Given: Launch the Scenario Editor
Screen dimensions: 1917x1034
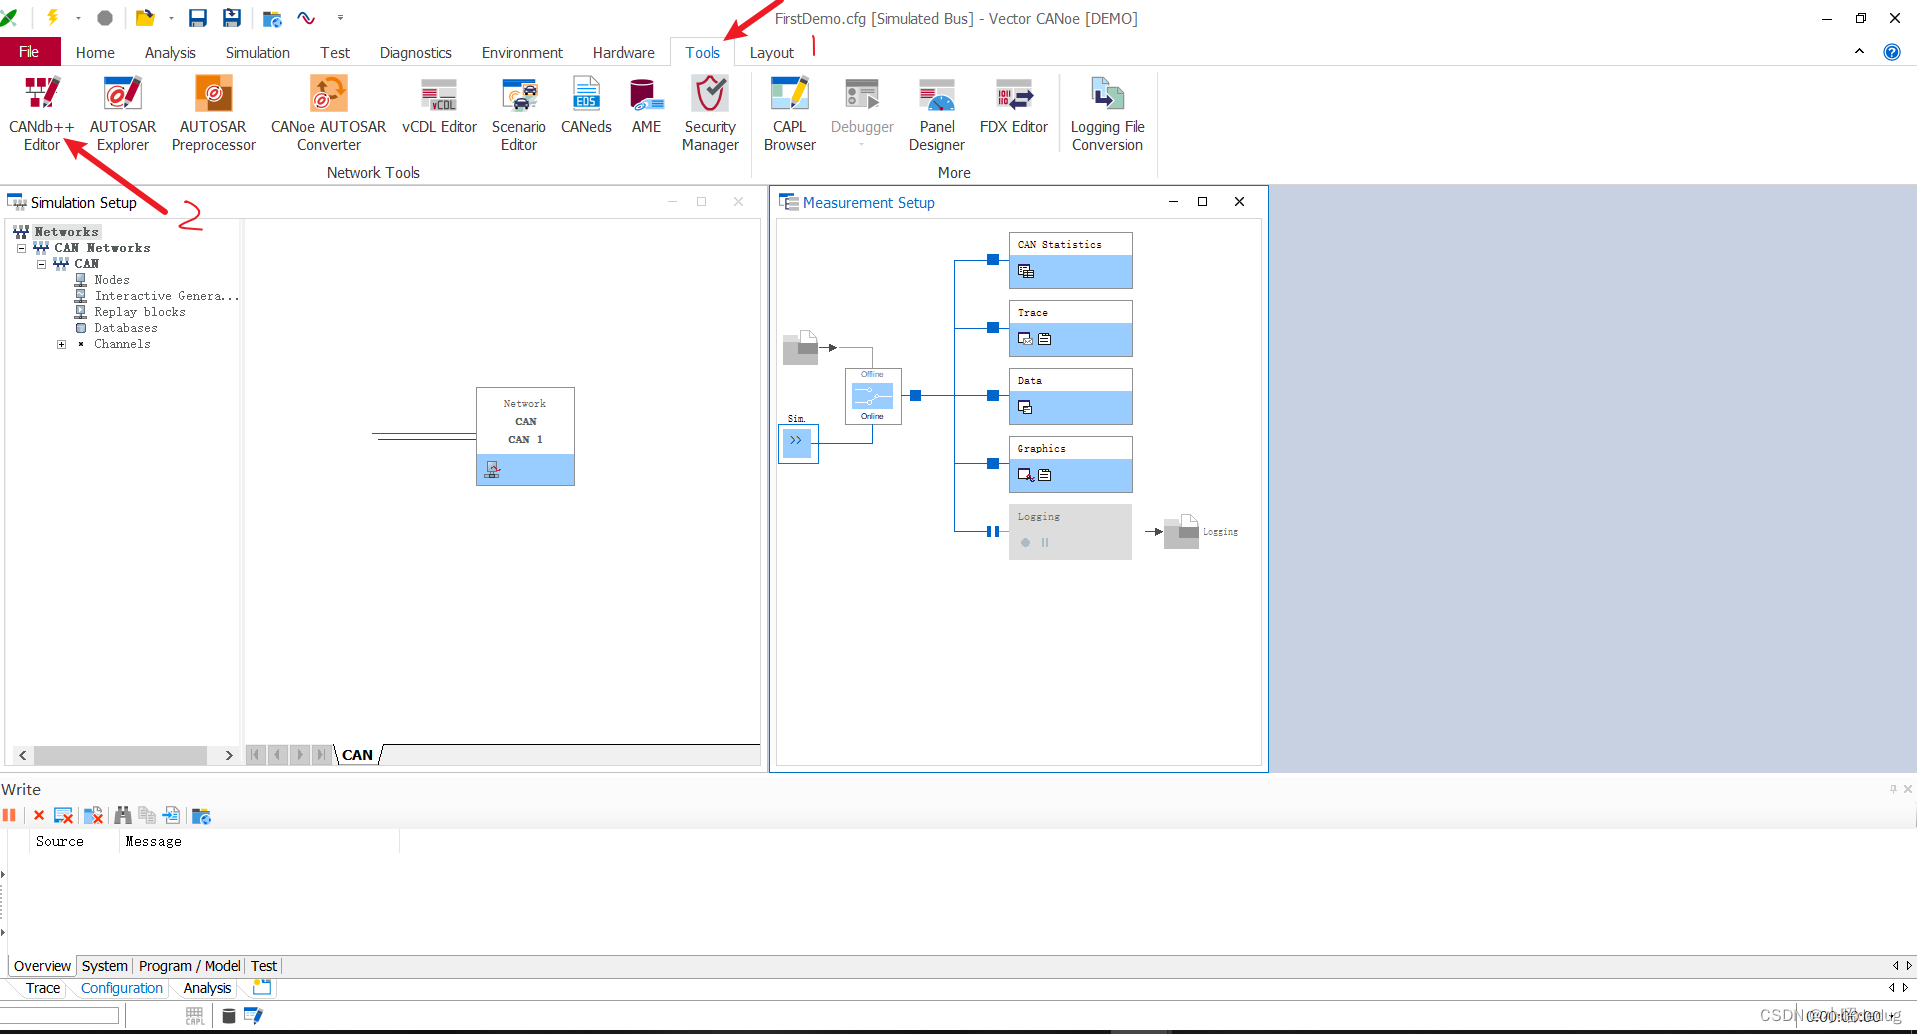Looking at the screenshot, I should click(x=518, y=114).
